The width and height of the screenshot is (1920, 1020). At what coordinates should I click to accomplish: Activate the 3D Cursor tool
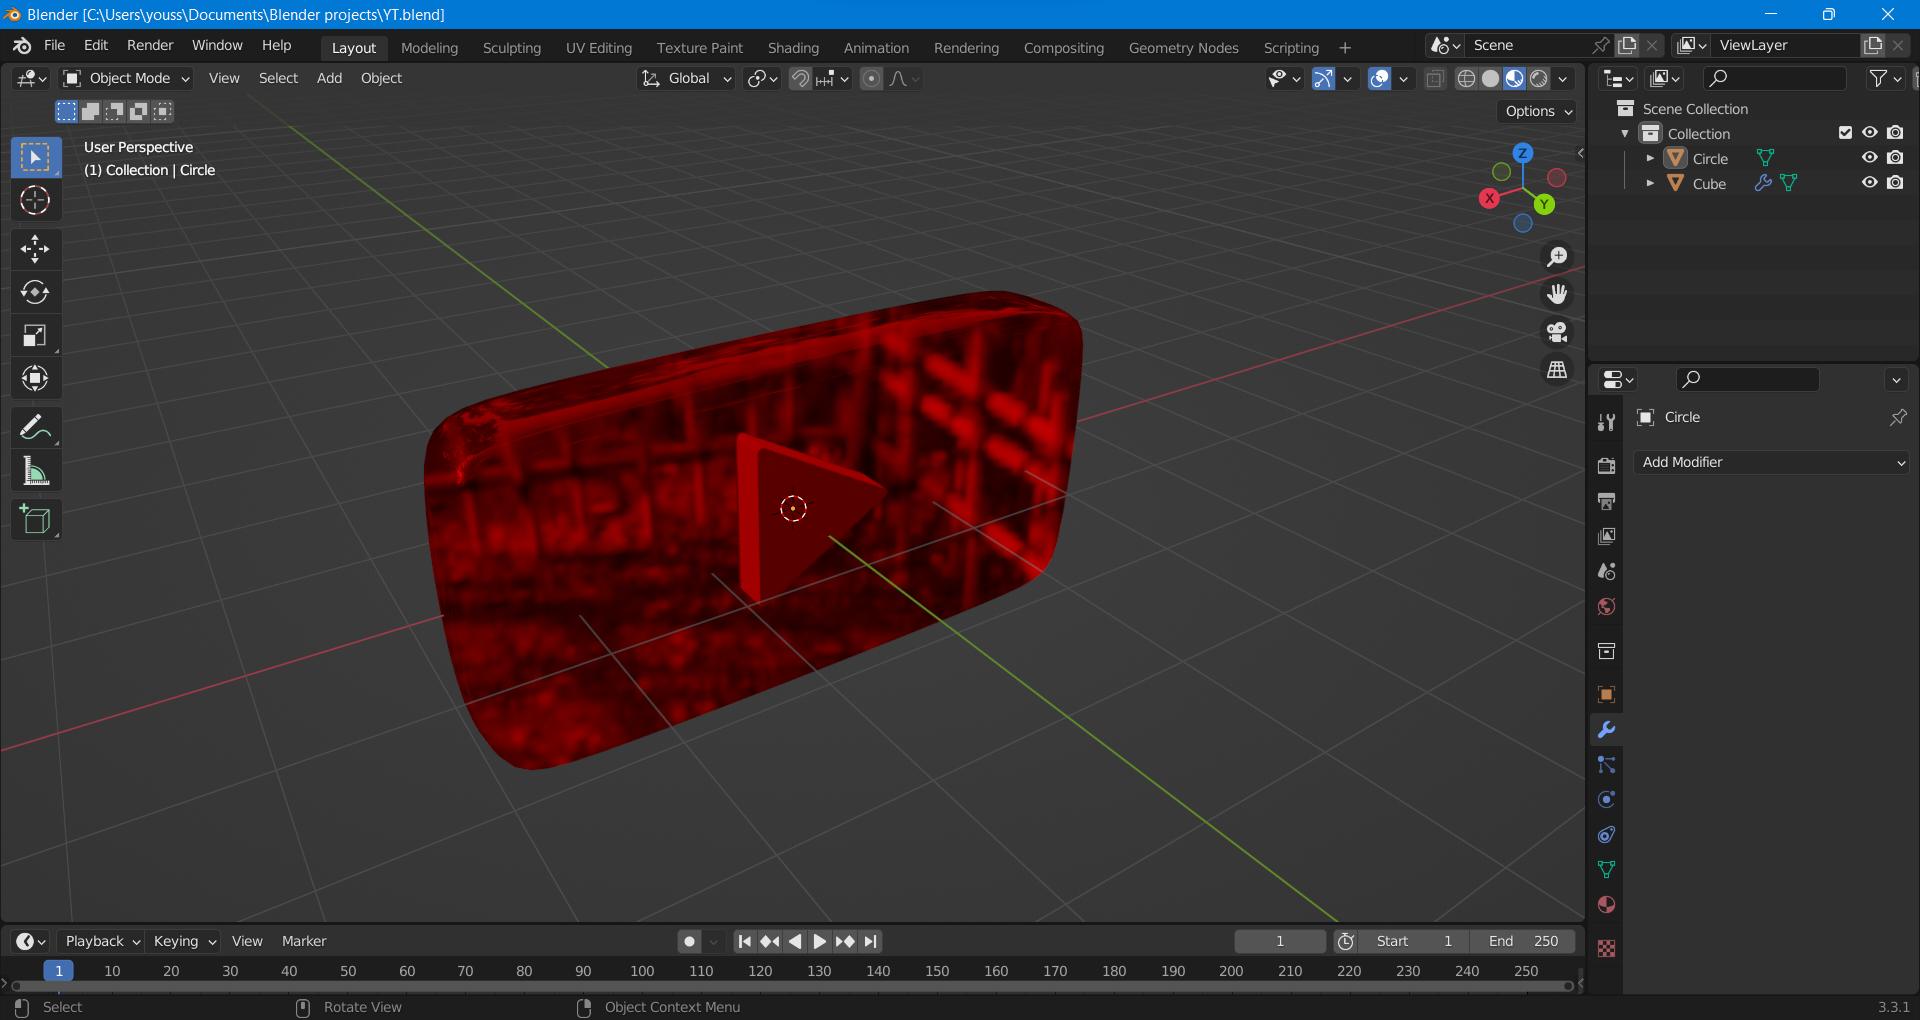pyautogui.click(x=35, y=200)
